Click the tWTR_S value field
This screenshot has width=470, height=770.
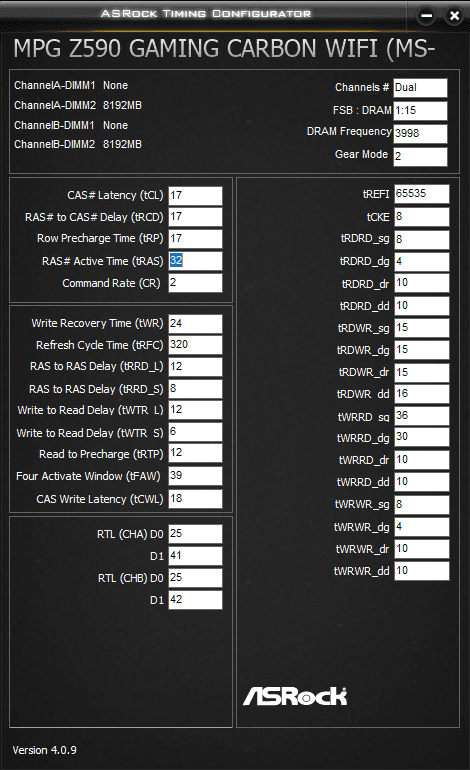click(x=195, y=432)
